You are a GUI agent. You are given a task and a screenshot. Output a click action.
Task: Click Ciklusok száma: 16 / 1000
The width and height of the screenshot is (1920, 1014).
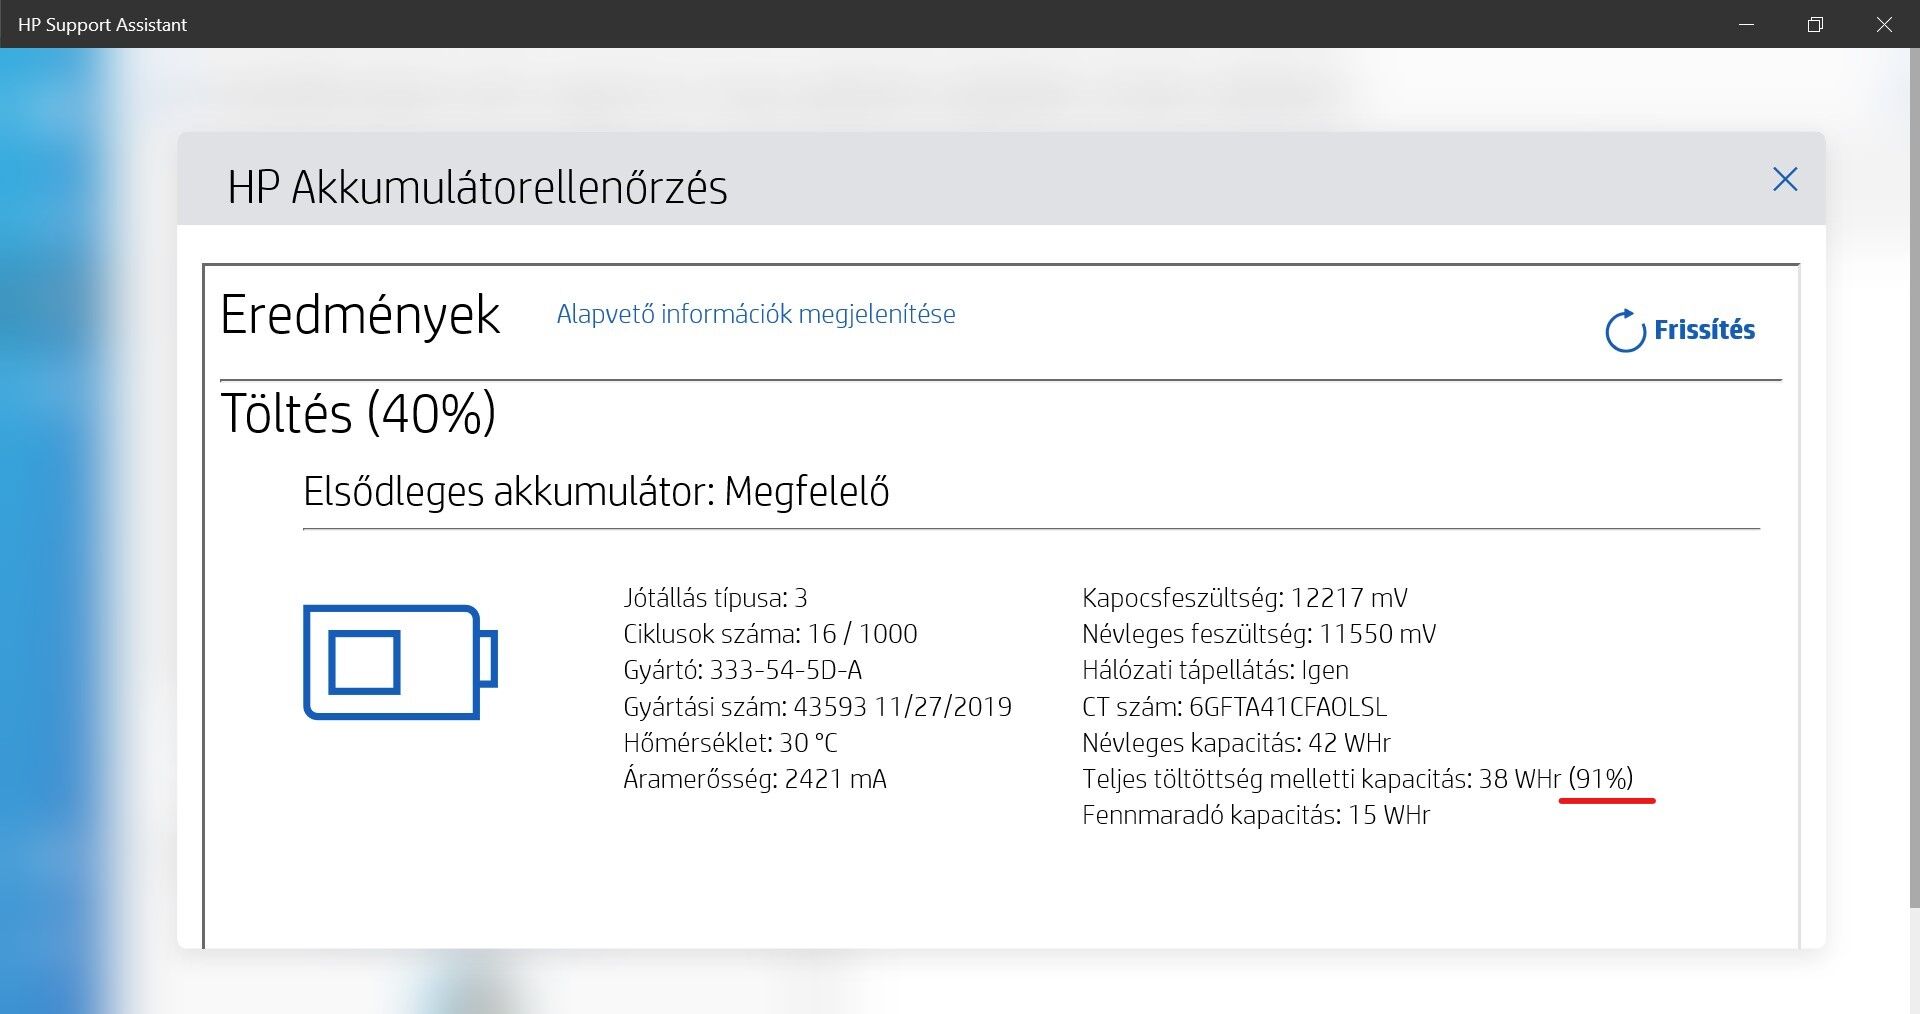click(x=770, y=634)
